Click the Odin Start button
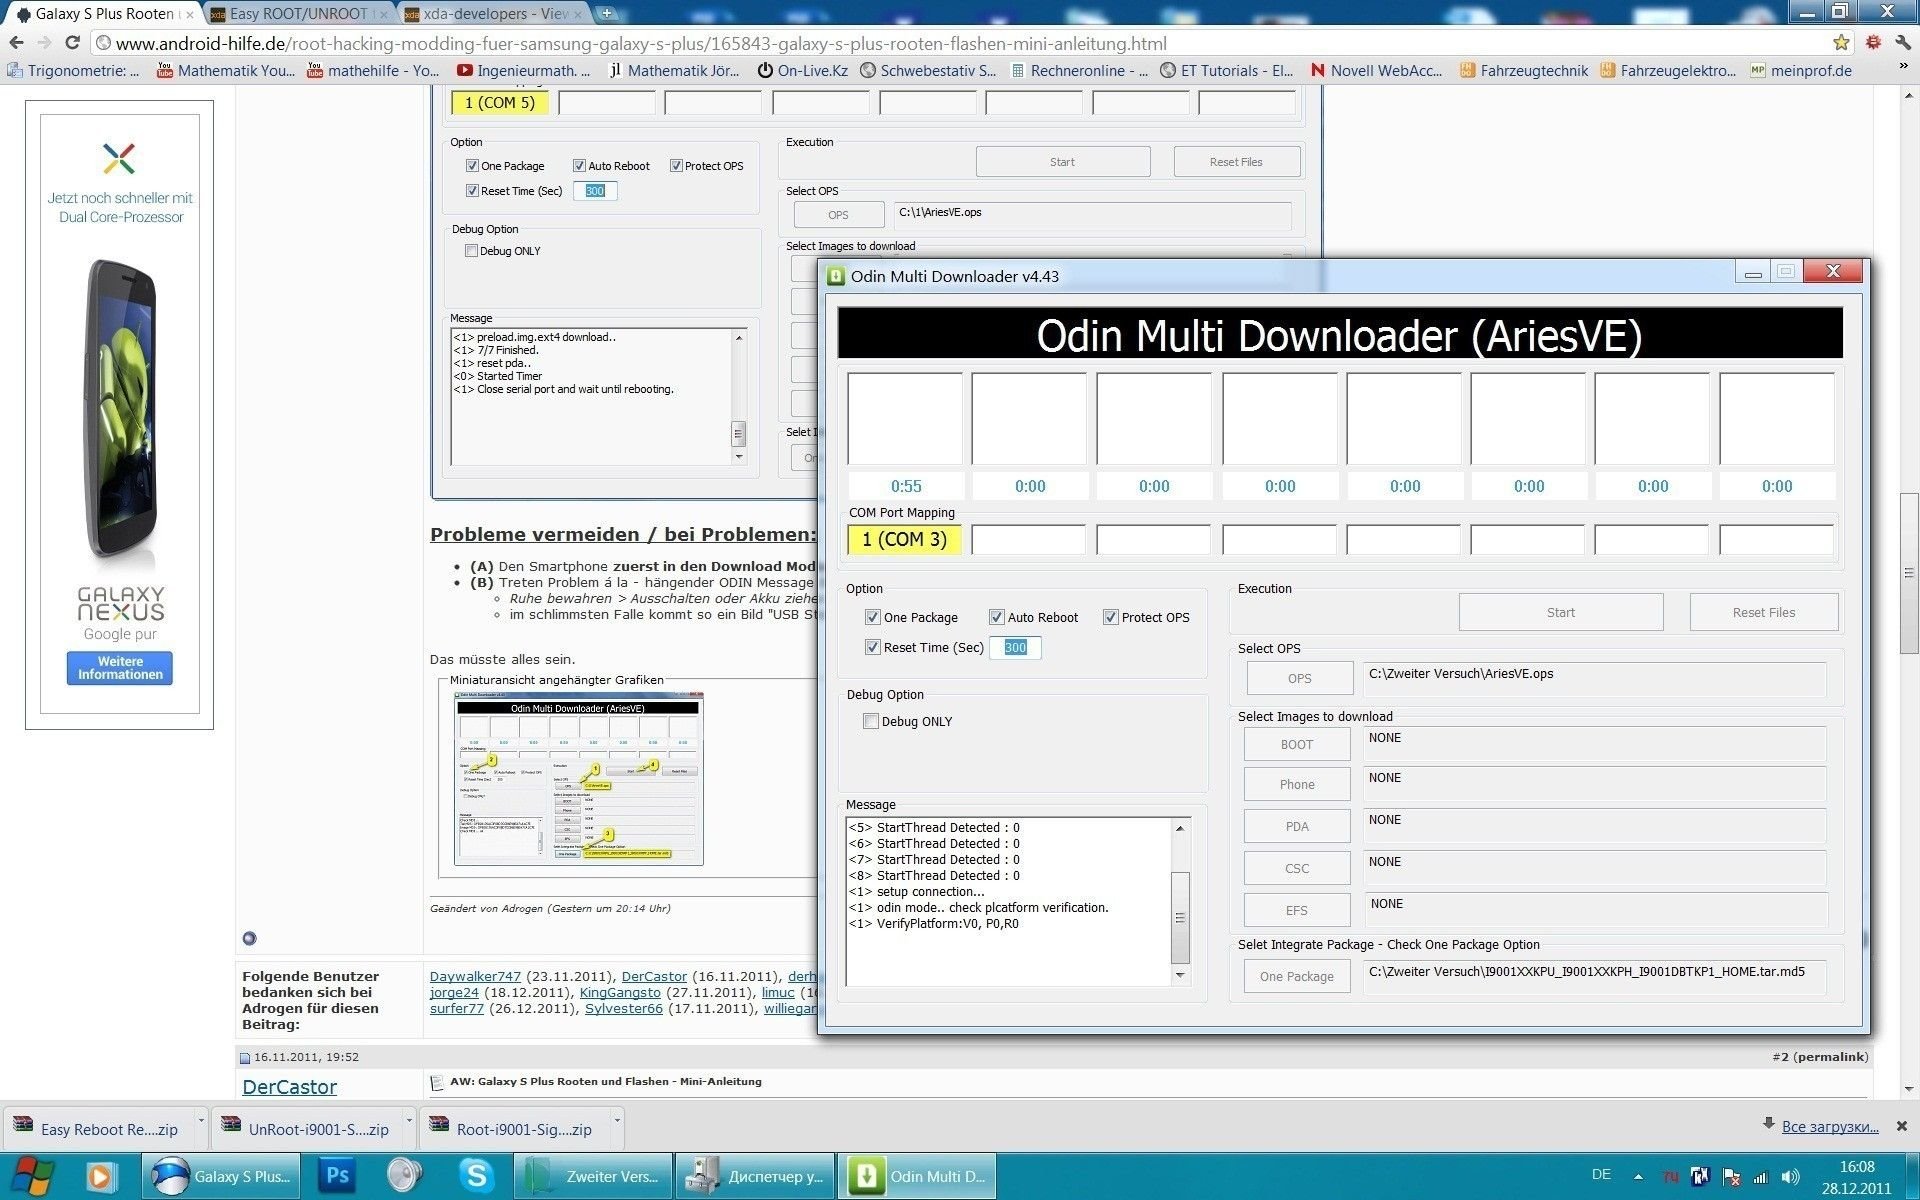Screen dimensions: 1920x1200 pos(1560,612)
